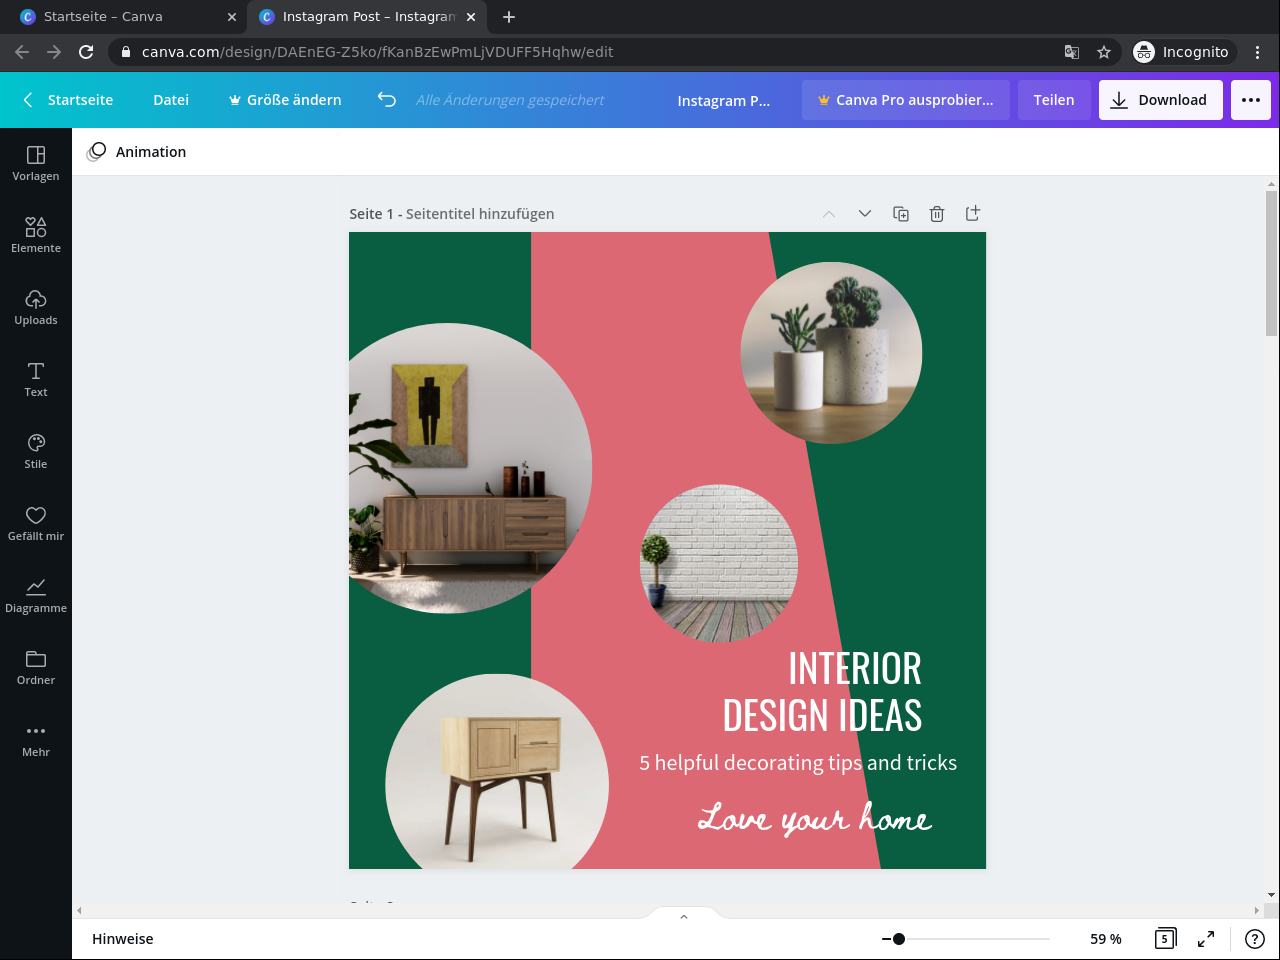1280x960 pixels.
Task: Open the Stile styles panel
Action: click(36, 451)
